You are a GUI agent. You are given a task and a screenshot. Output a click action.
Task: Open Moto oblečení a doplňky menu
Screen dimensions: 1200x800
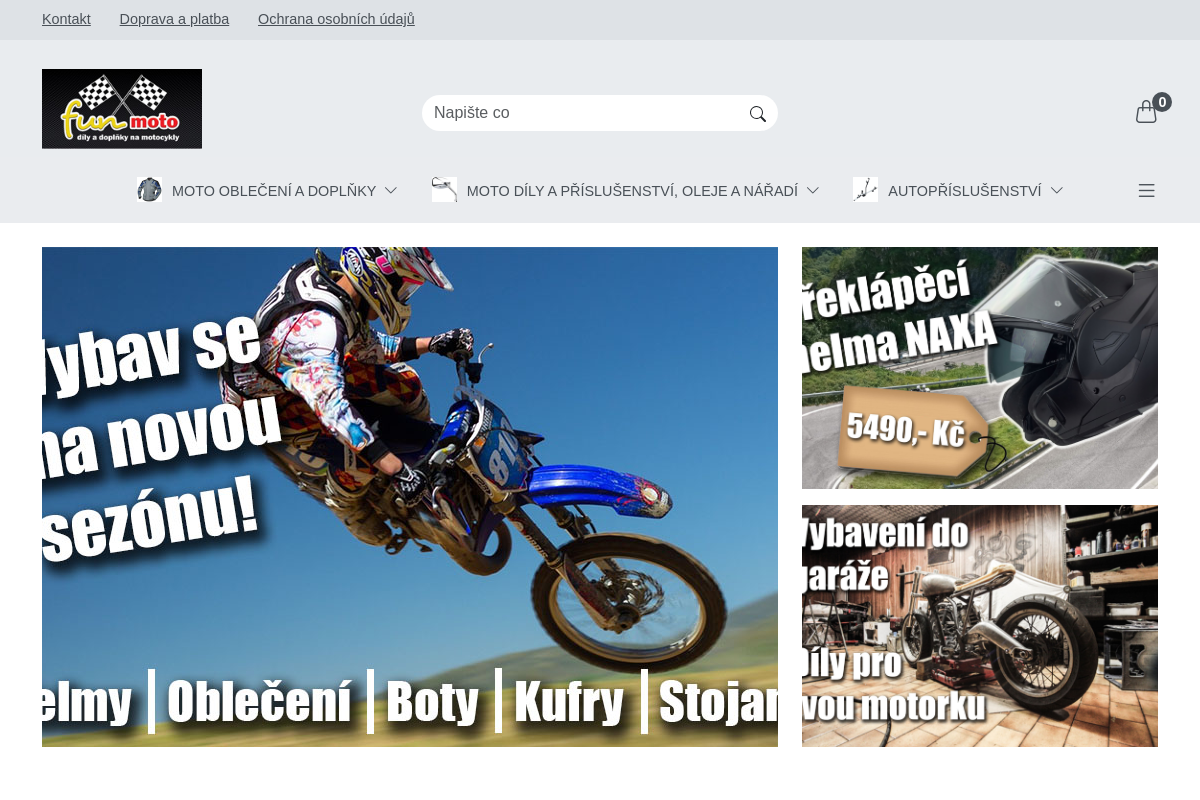(x=274, y=191)
